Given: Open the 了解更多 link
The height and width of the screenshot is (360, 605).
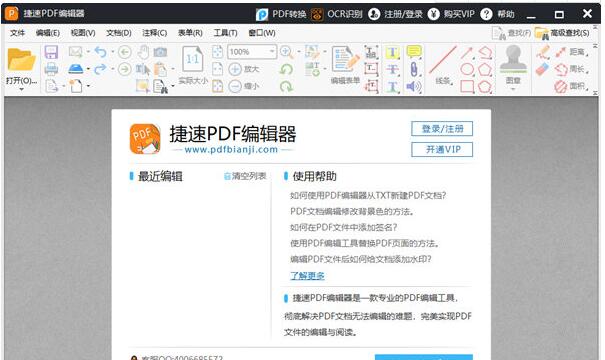Looking at the screenshot, I should pyautogui.click(x=307, y=275).
